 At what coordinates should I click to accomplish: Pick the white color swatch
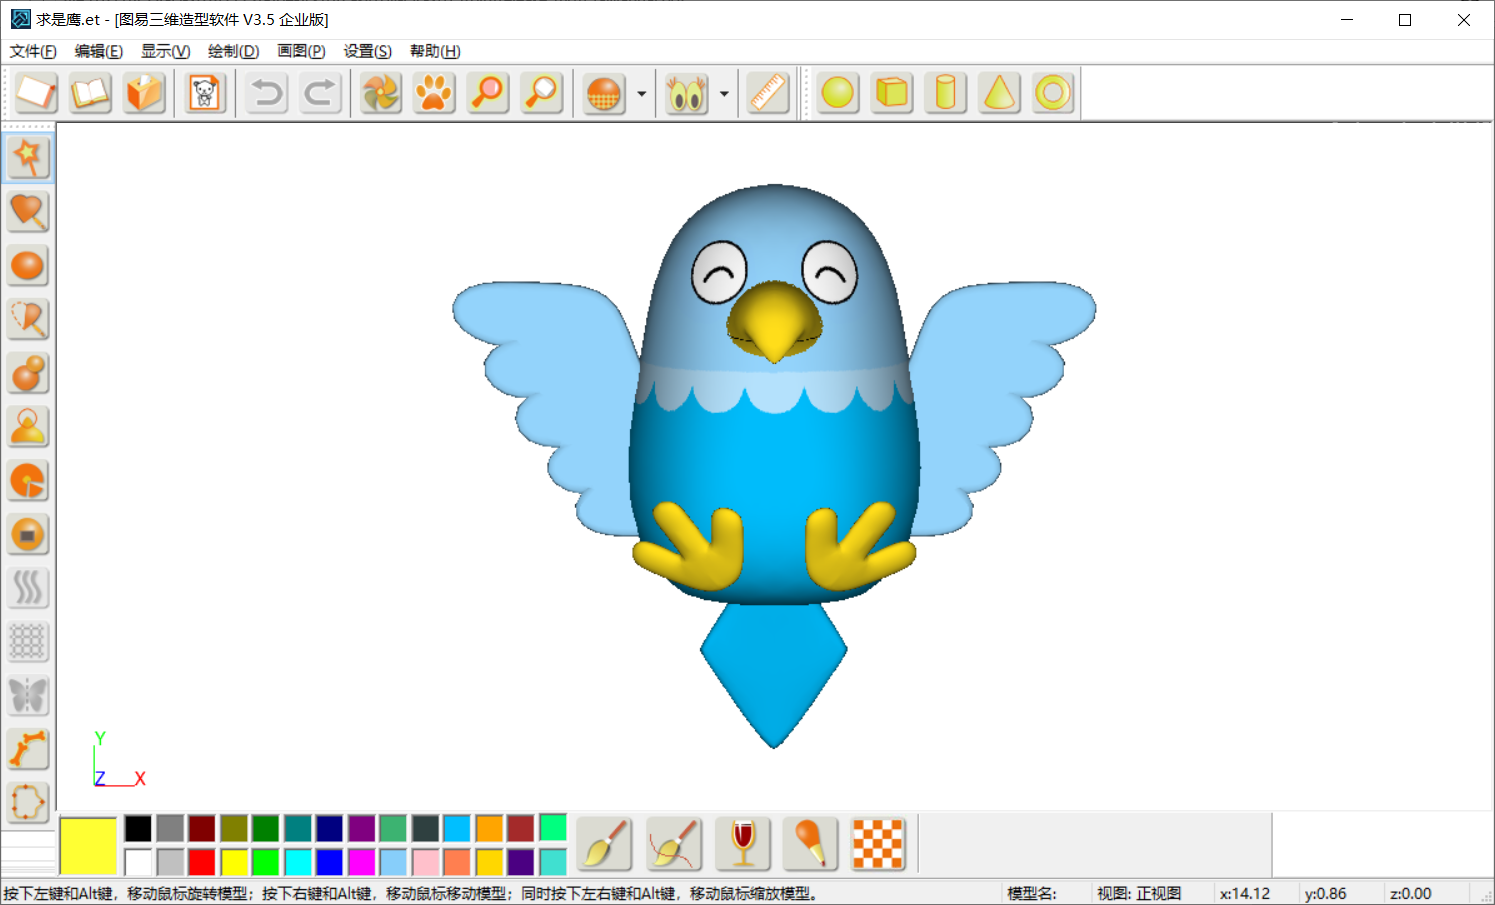(138, 862)
